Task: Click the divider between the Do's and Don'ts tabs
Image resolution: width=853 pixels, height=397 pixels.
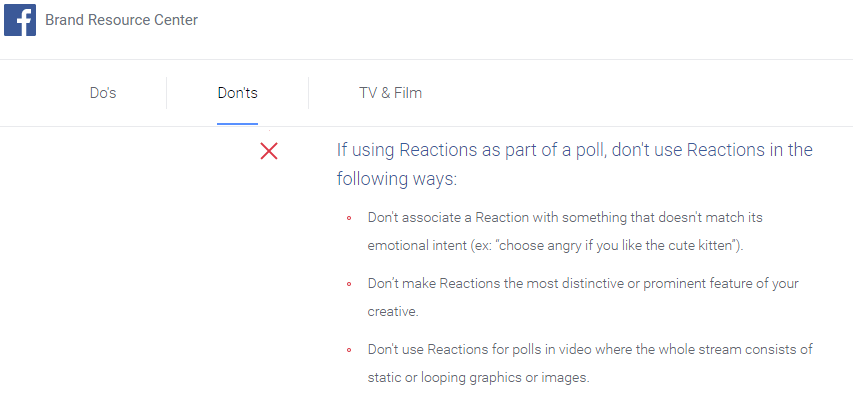Action: [166, 93]
